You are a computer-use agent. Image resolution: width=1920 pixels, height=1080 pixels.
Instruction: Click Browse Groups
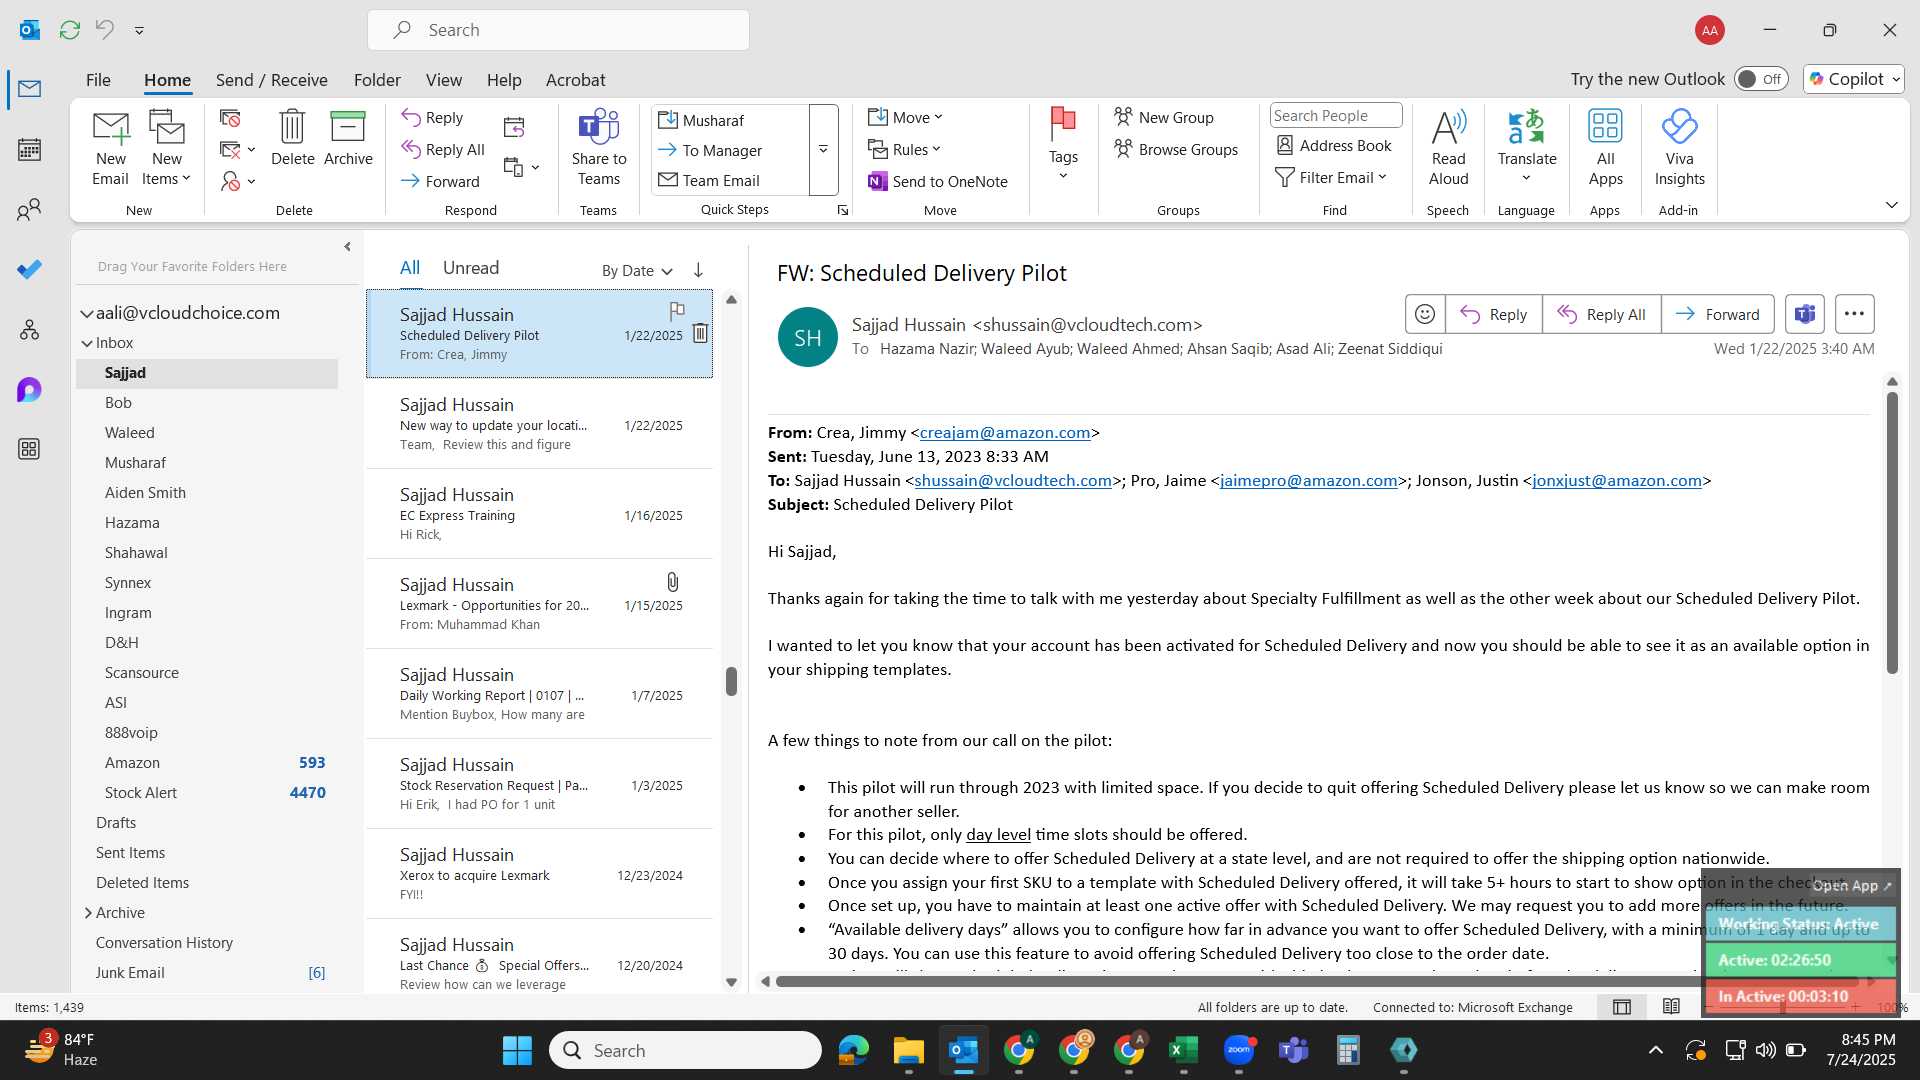pyautogui.click(x=1176, y=149)
